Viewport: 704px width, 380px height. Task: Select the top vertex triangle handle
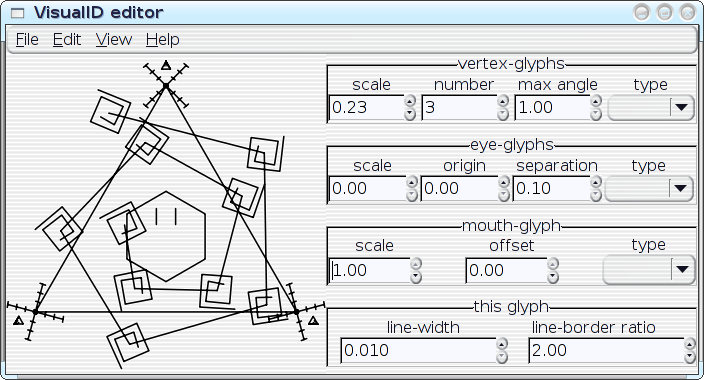click(166, 66)
